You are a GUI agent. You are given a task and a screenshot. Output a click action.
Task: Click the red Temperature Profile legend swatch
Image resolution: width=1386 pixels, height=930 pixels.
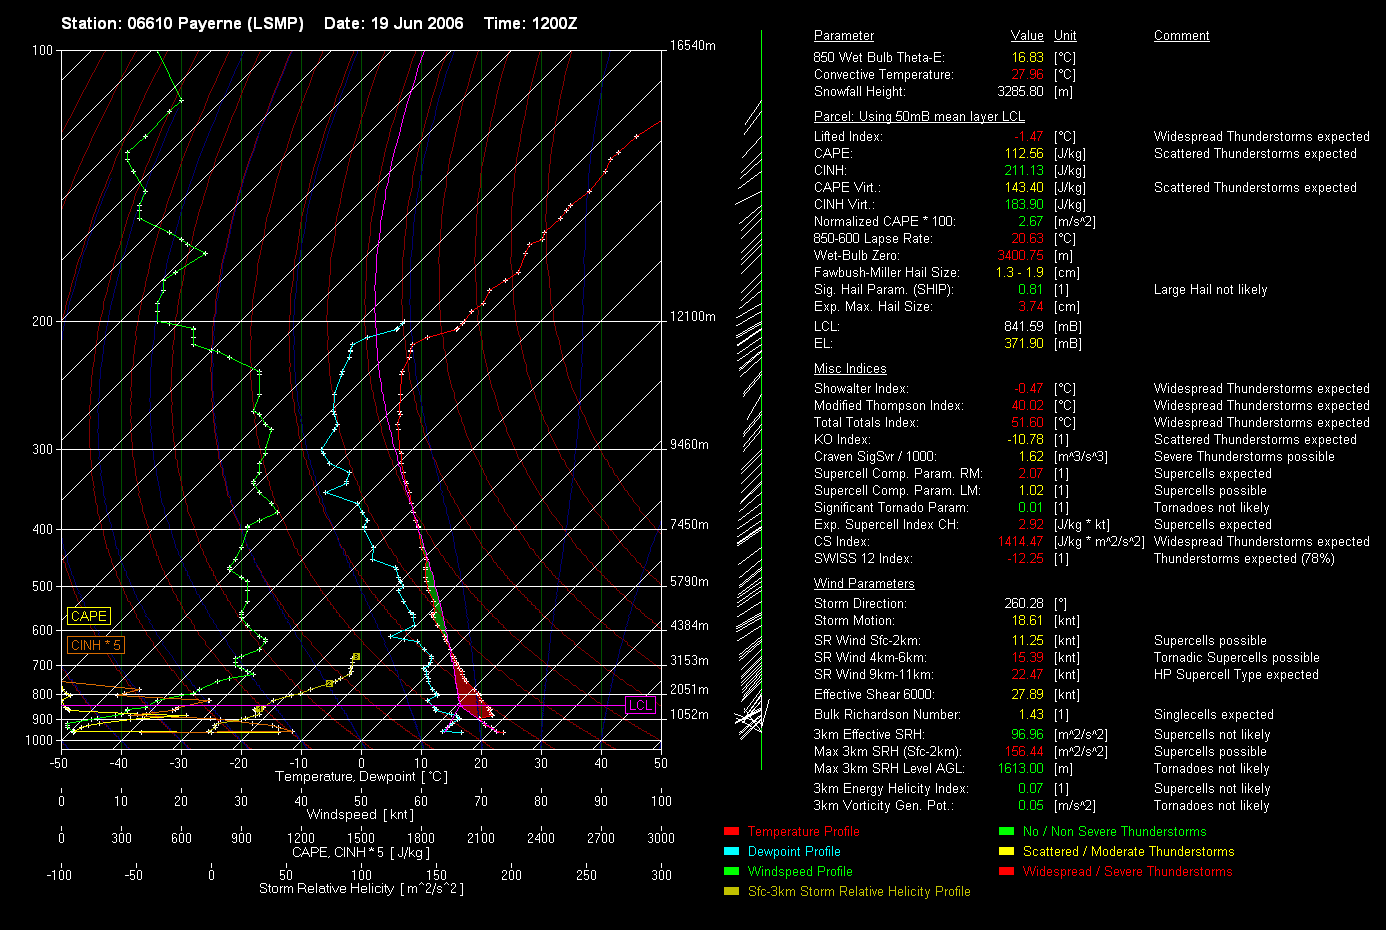click(x=731, y=831)
